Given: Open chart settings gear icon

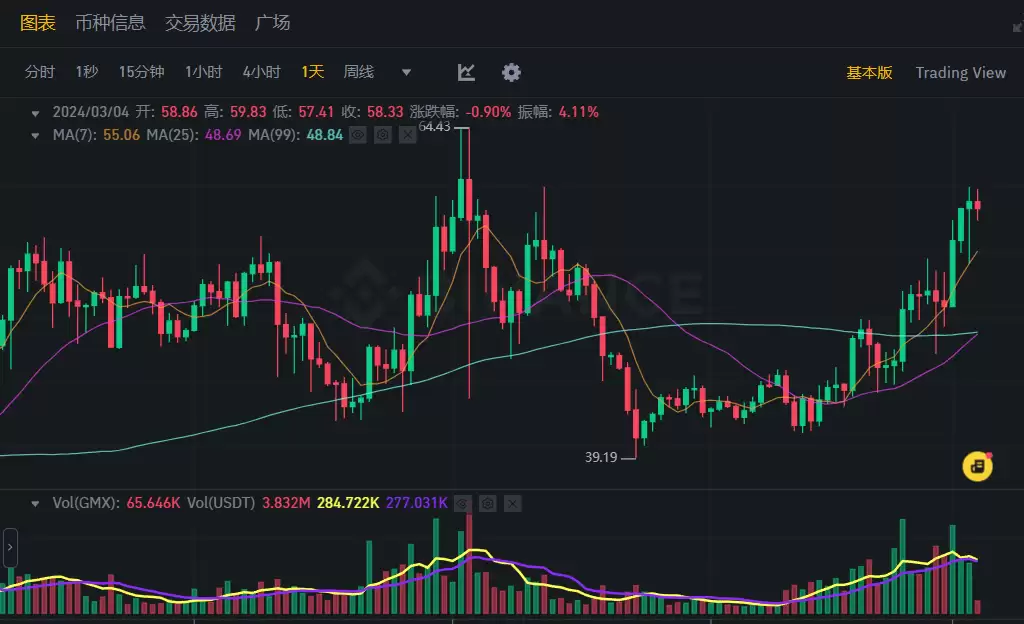Looking at the screenshot, I should [511, 72].
